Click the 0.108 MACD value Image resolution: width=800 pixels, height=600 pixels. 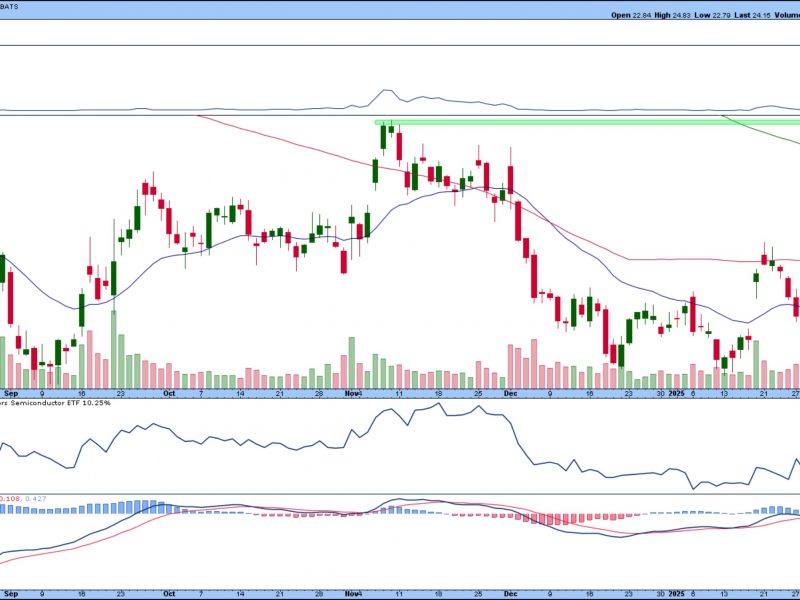coord(10,498)
